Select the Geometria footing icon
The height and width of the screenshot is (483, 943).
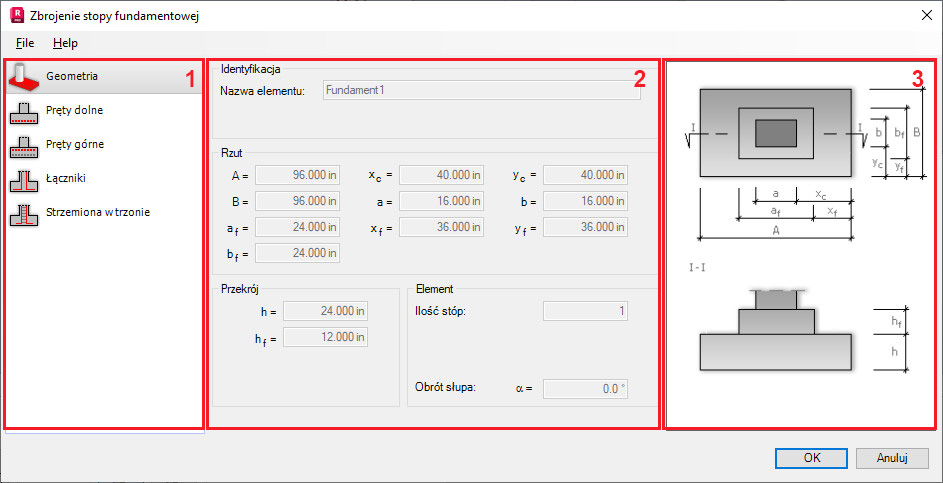pos(23,76)
